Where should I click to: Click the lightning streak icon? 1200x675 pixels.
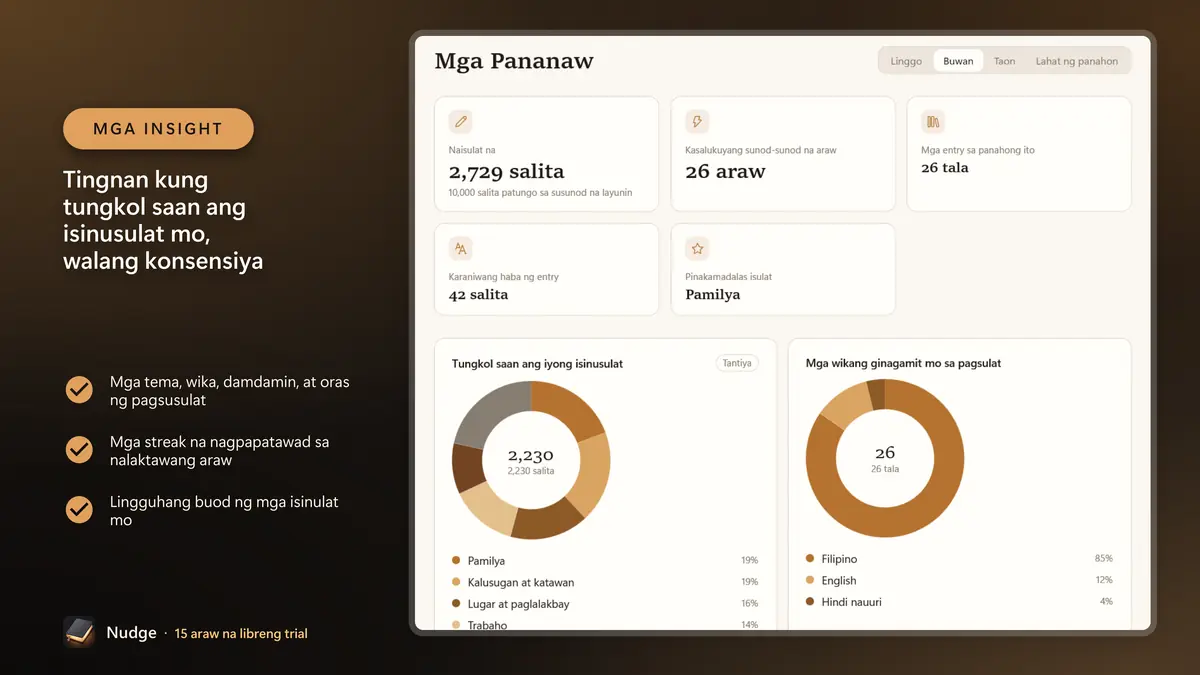[x=697, y=122]
